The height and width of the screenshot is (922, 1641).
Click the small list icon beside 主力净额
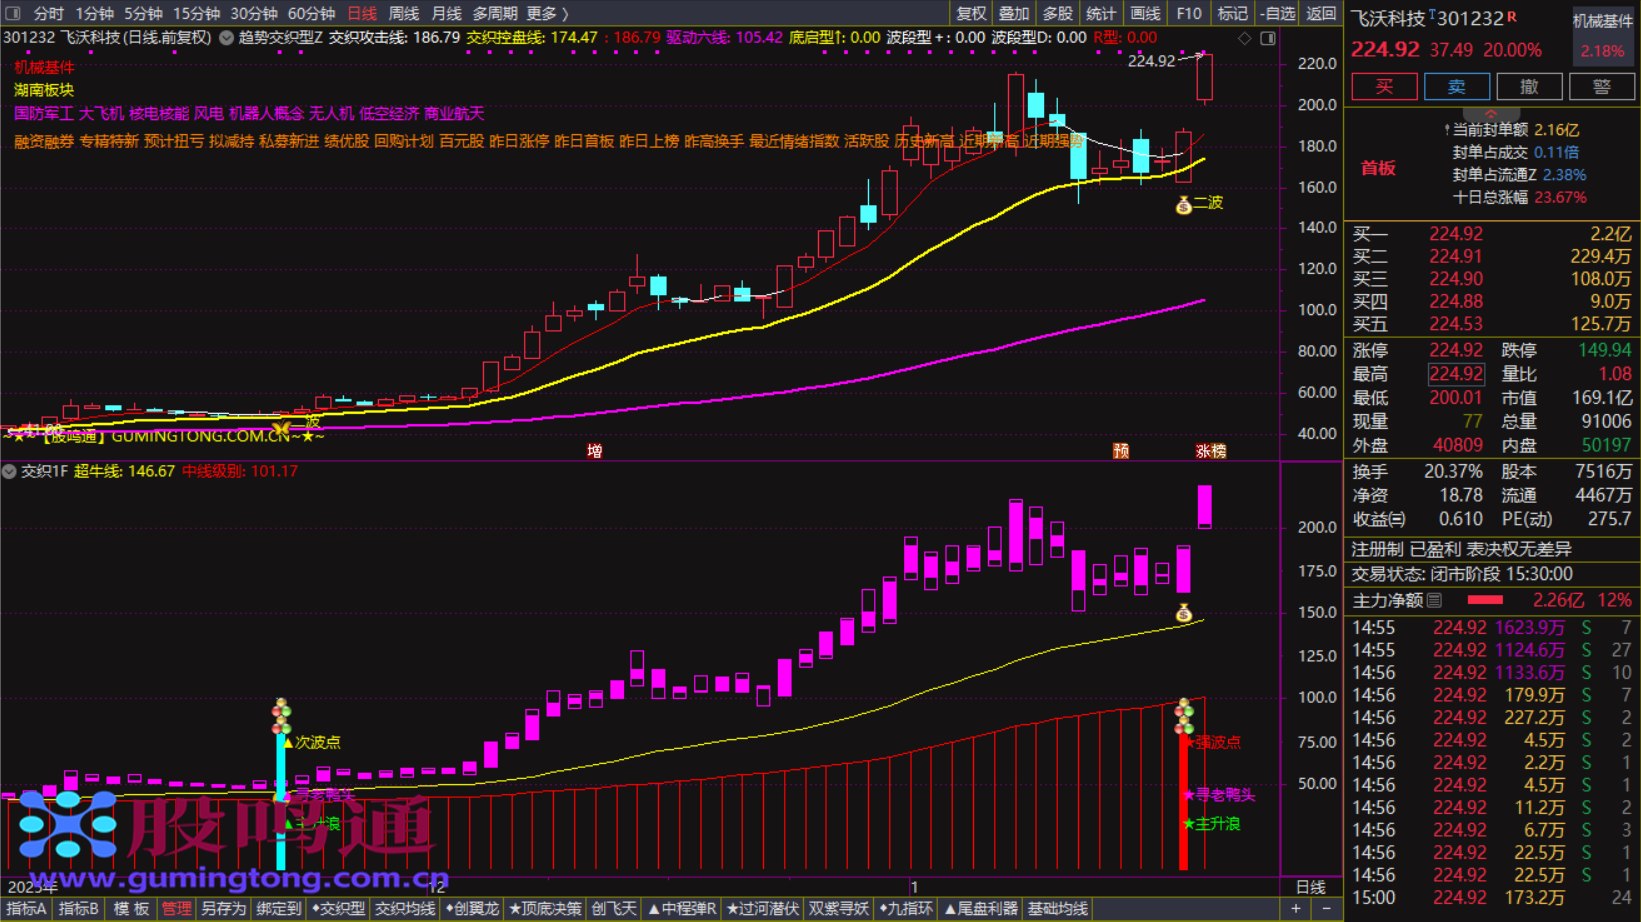coord(1435,600)
